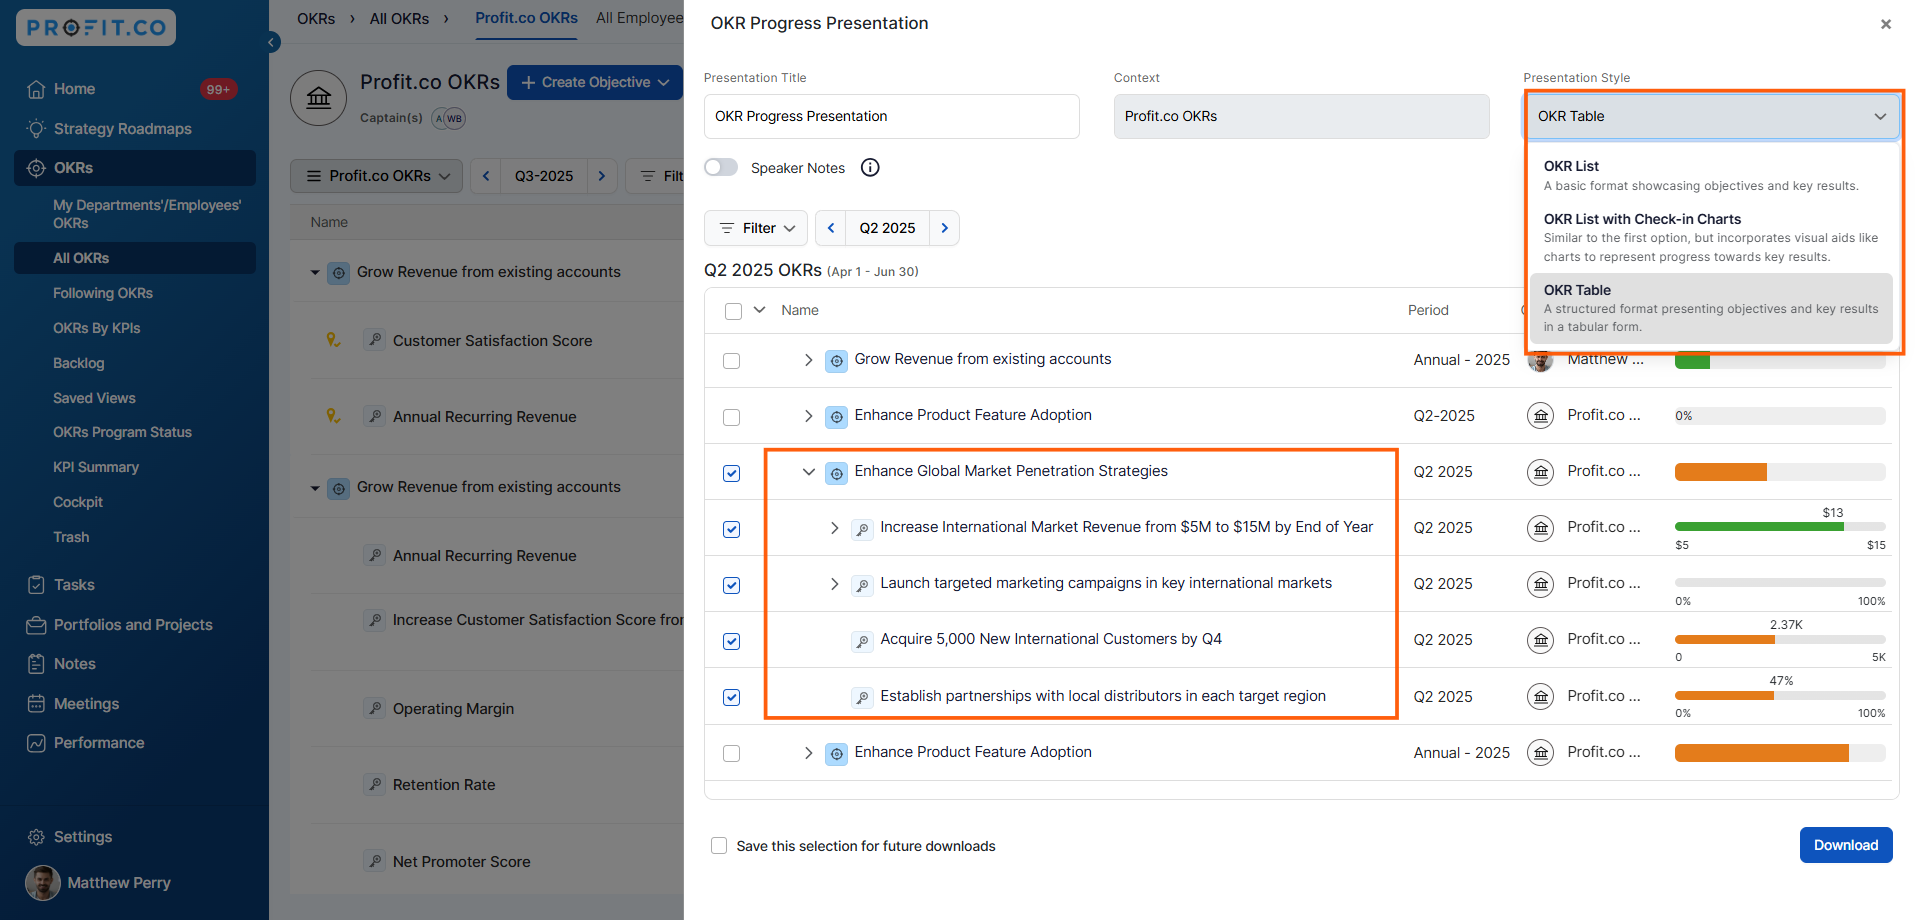Close the OKR Progress Presentation dialog
Screen dimensions: 1918x920
pos(1885,24)
